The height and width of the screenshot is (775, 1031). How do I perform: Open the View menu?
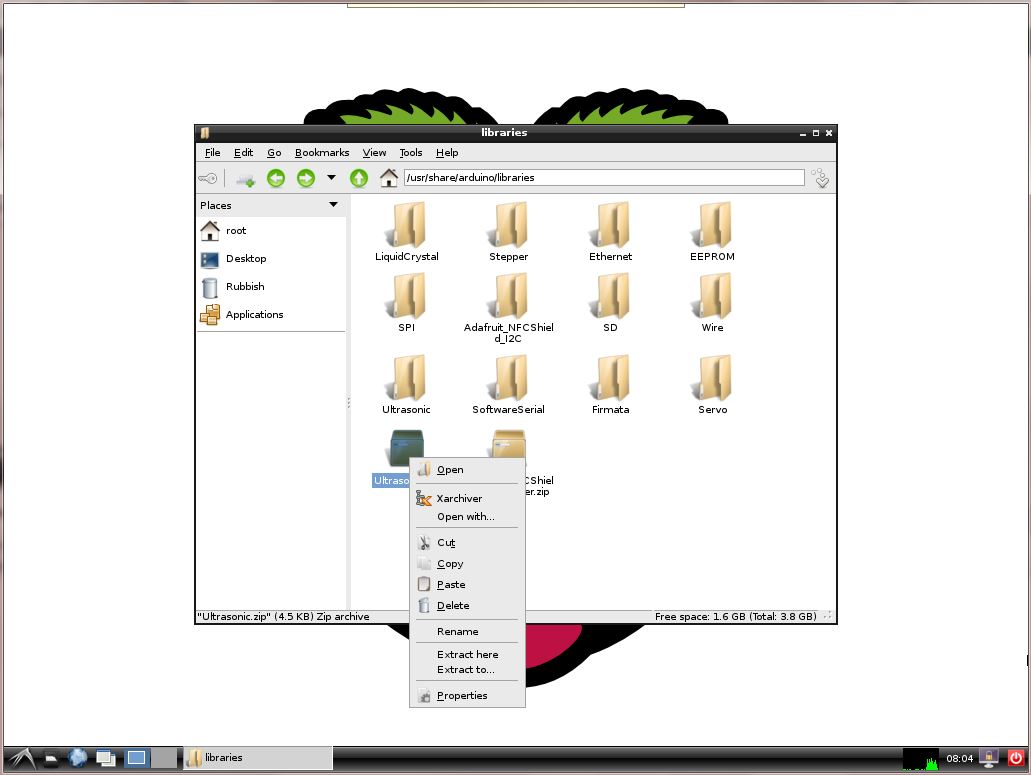[374, 153]
